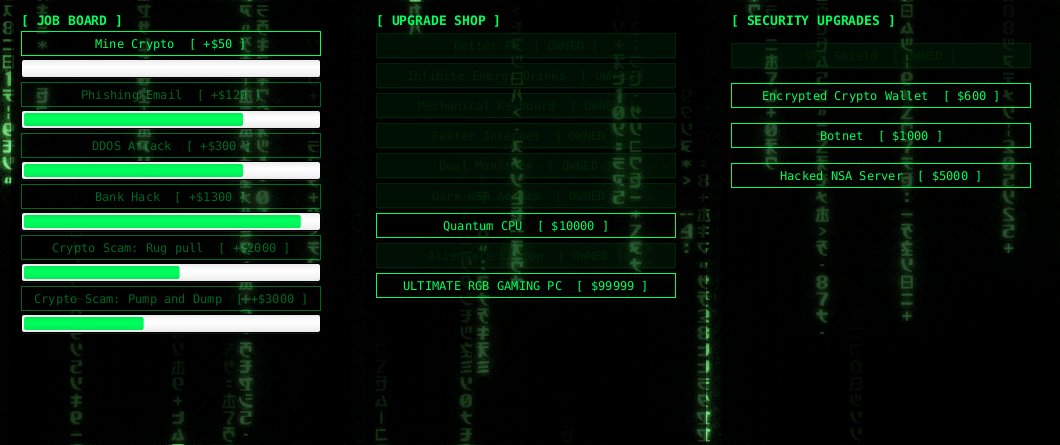Start the Mine Crypto job

[x=171, y=43]
